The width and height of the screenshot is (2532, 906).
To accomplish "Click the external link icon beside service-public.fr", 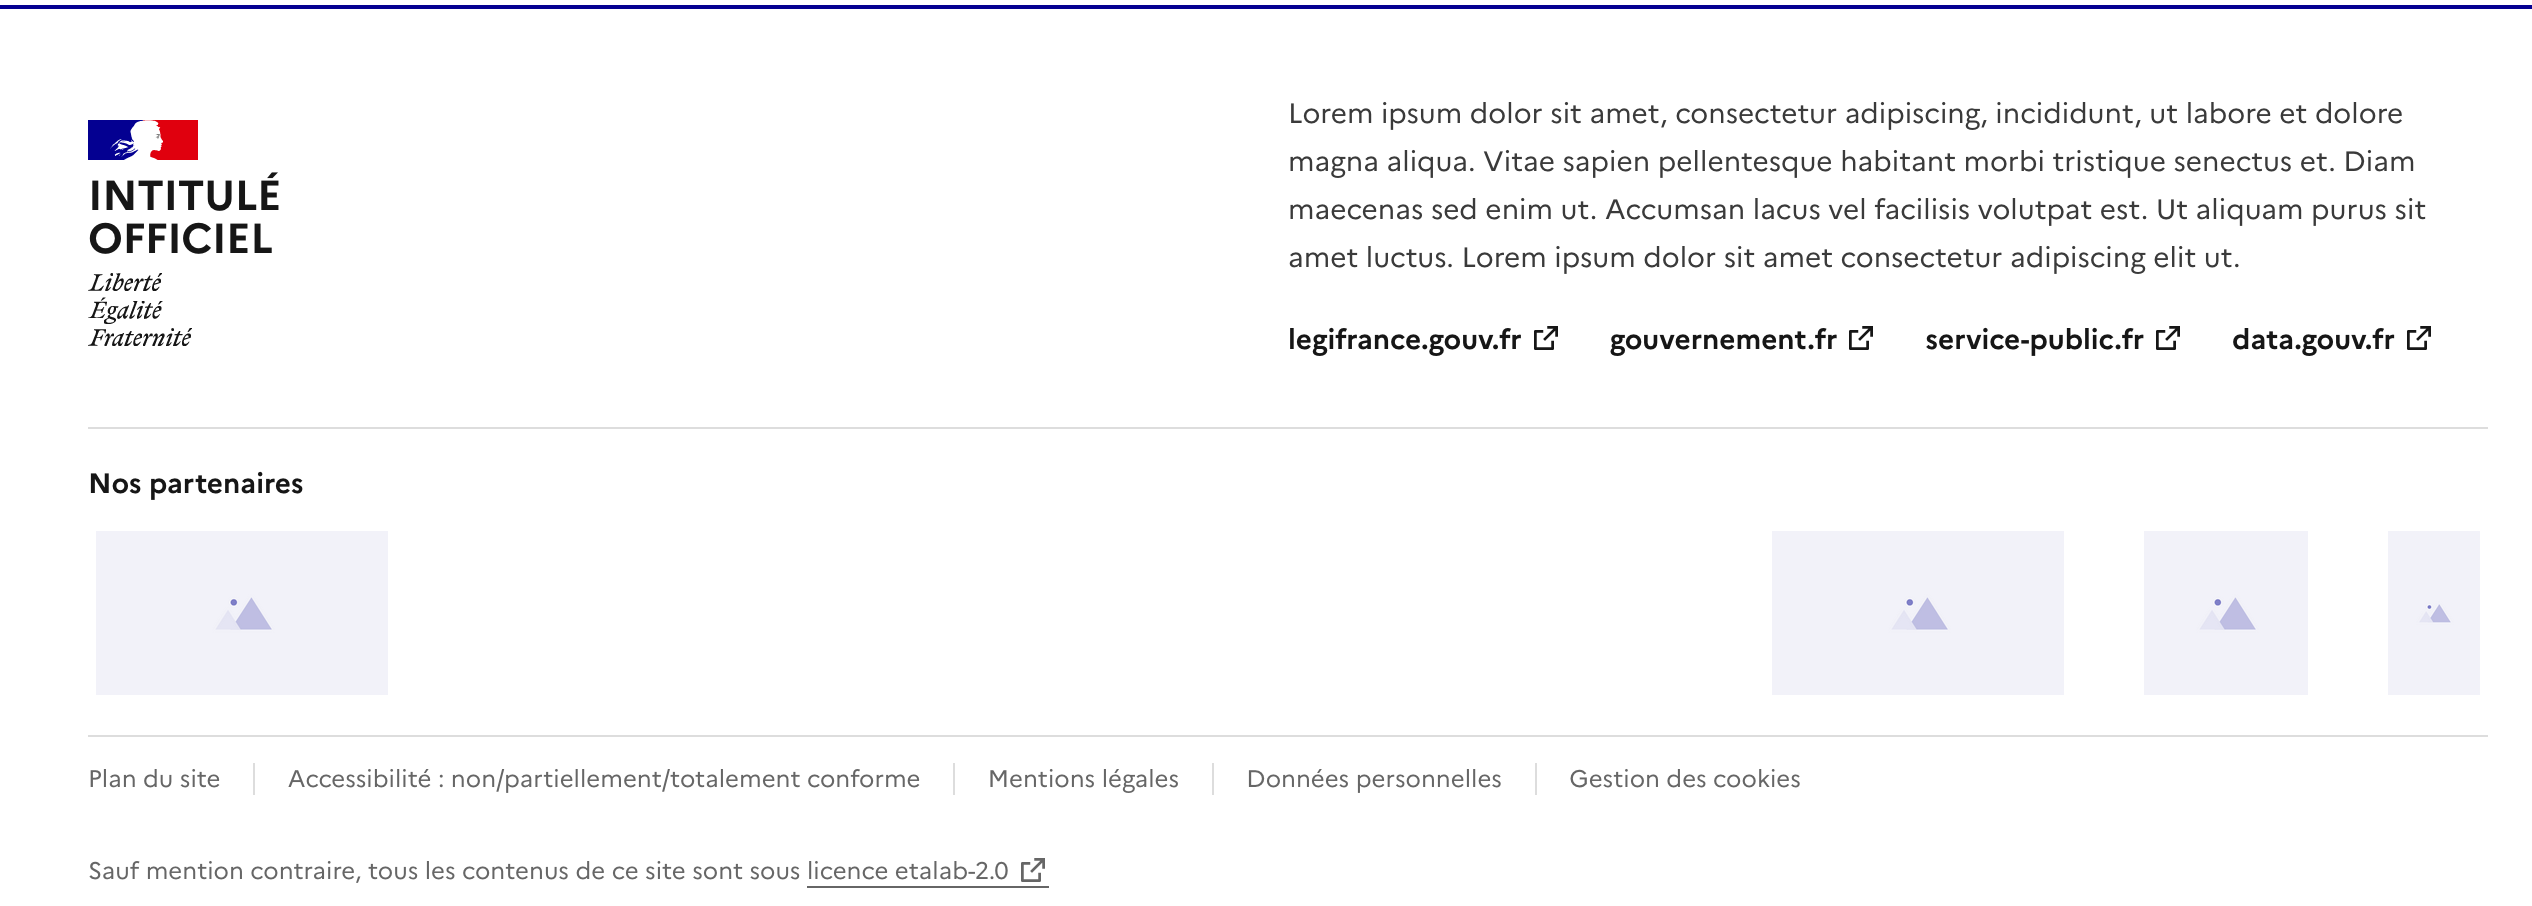I will point(2168,339).
